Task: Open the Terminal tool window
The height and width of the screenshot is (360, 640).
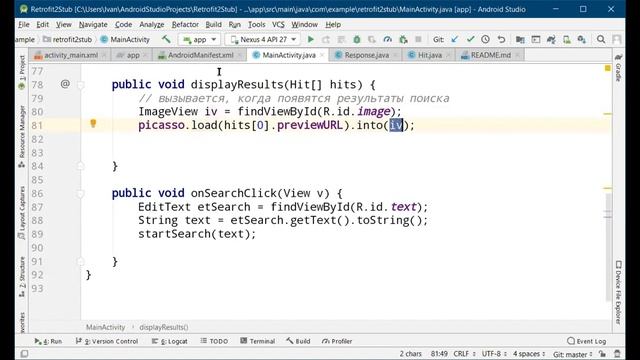Action: pos(258,341)
